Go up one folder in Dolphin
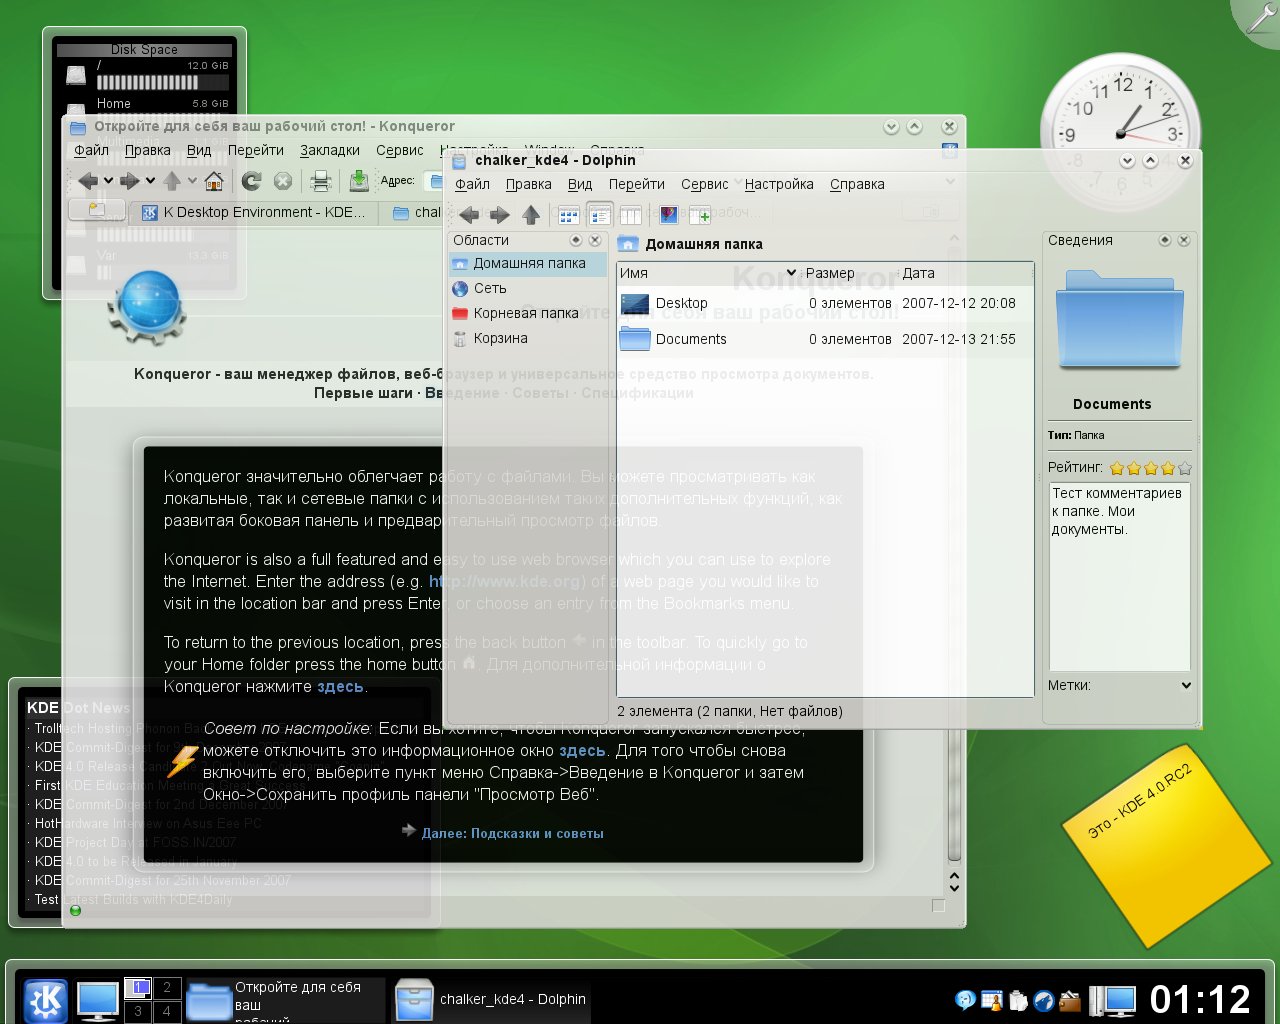Screen dimensions: 1280x1024 click(x=531, y=214)
